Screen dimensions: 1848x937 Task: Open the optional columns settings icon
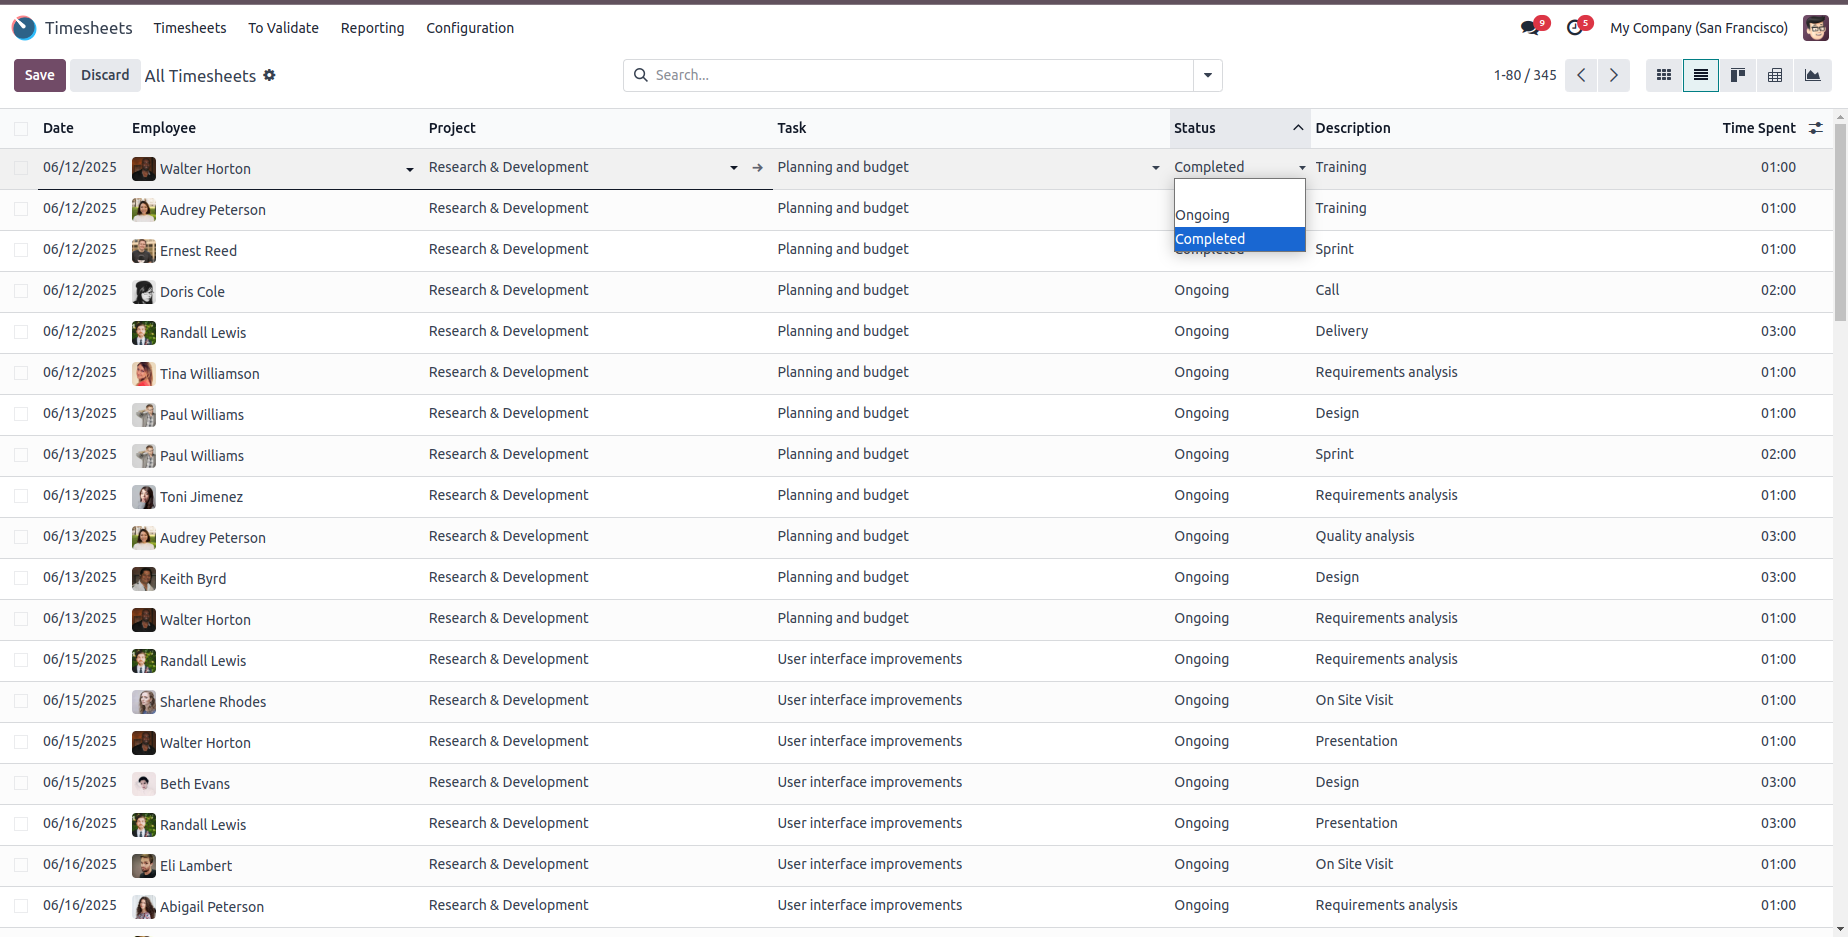click(x=1816, y=128)
